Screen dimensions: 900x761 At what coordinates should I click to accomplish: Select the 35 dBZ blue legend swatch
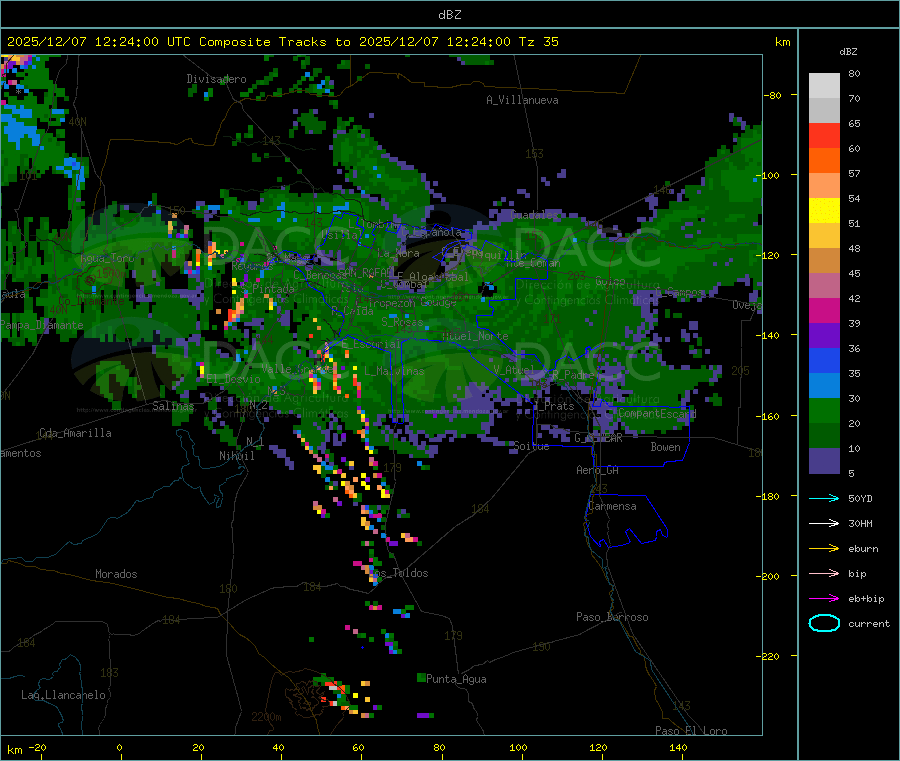point(824,360)
